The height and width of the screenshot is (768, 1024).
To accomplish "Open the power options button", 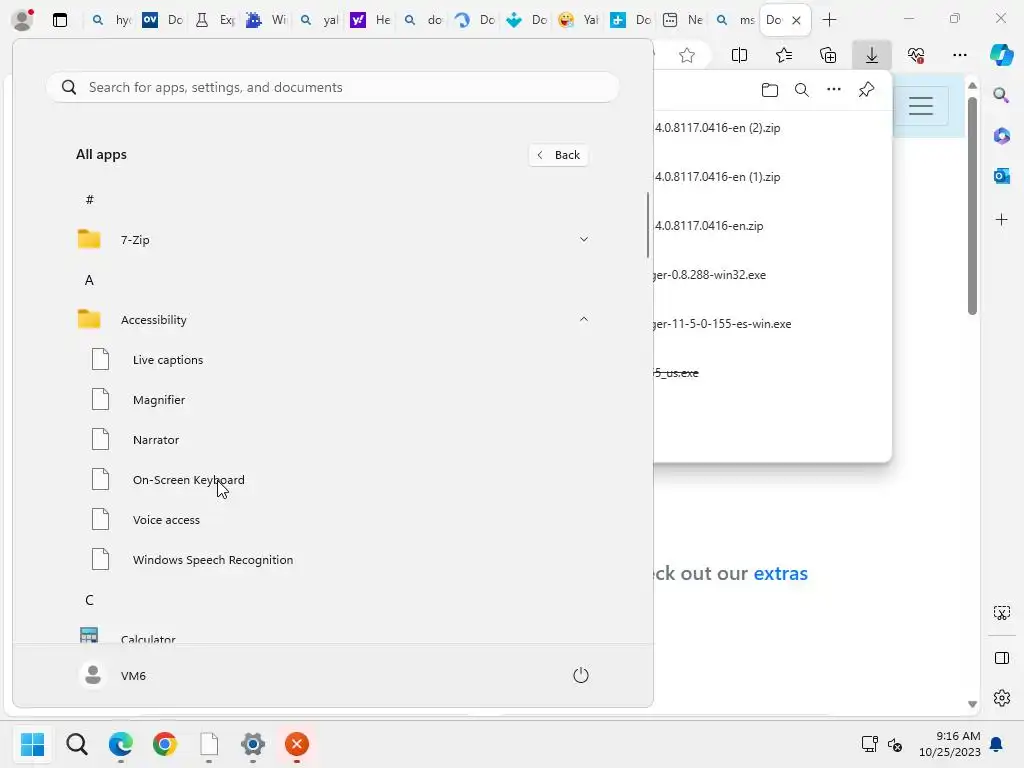I will coord(581,675).
